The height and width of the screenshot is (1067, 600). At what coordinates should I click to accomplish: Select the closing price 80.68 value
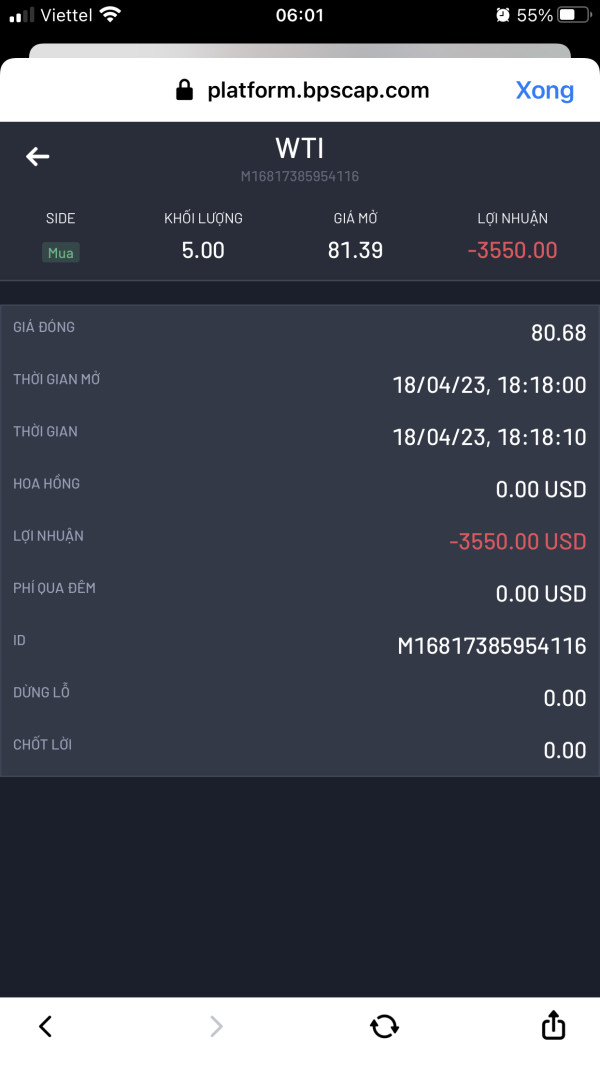[558, 333]
